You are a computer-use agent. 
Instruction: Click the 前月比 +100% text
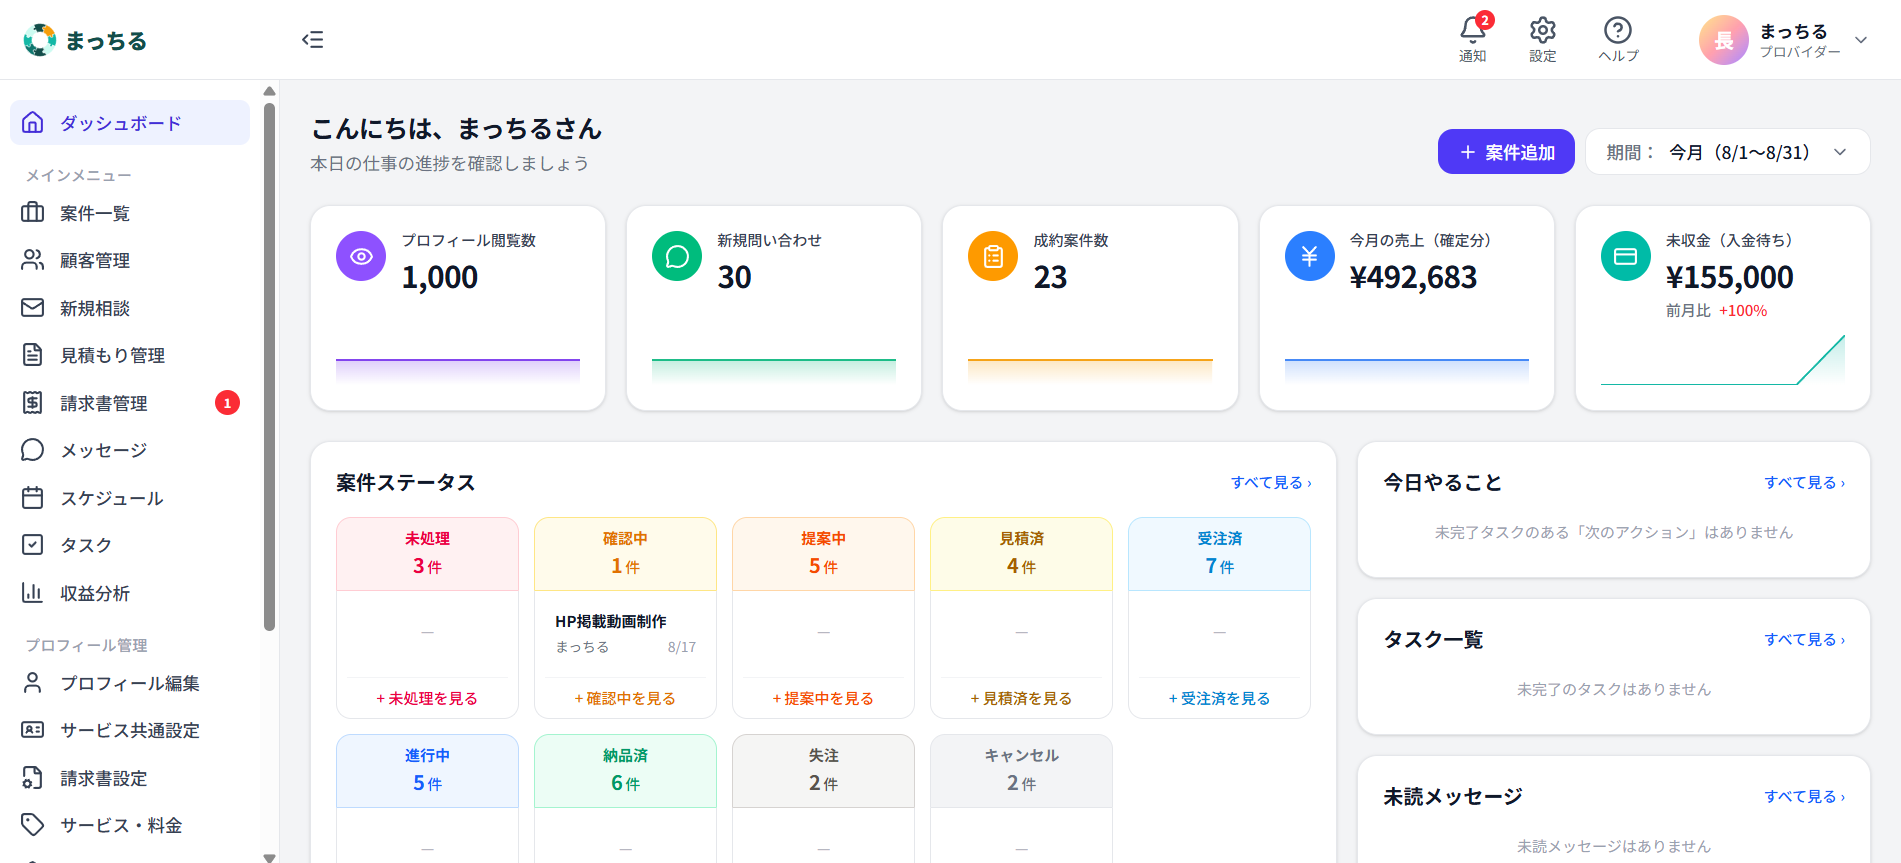pos(1716,311)
